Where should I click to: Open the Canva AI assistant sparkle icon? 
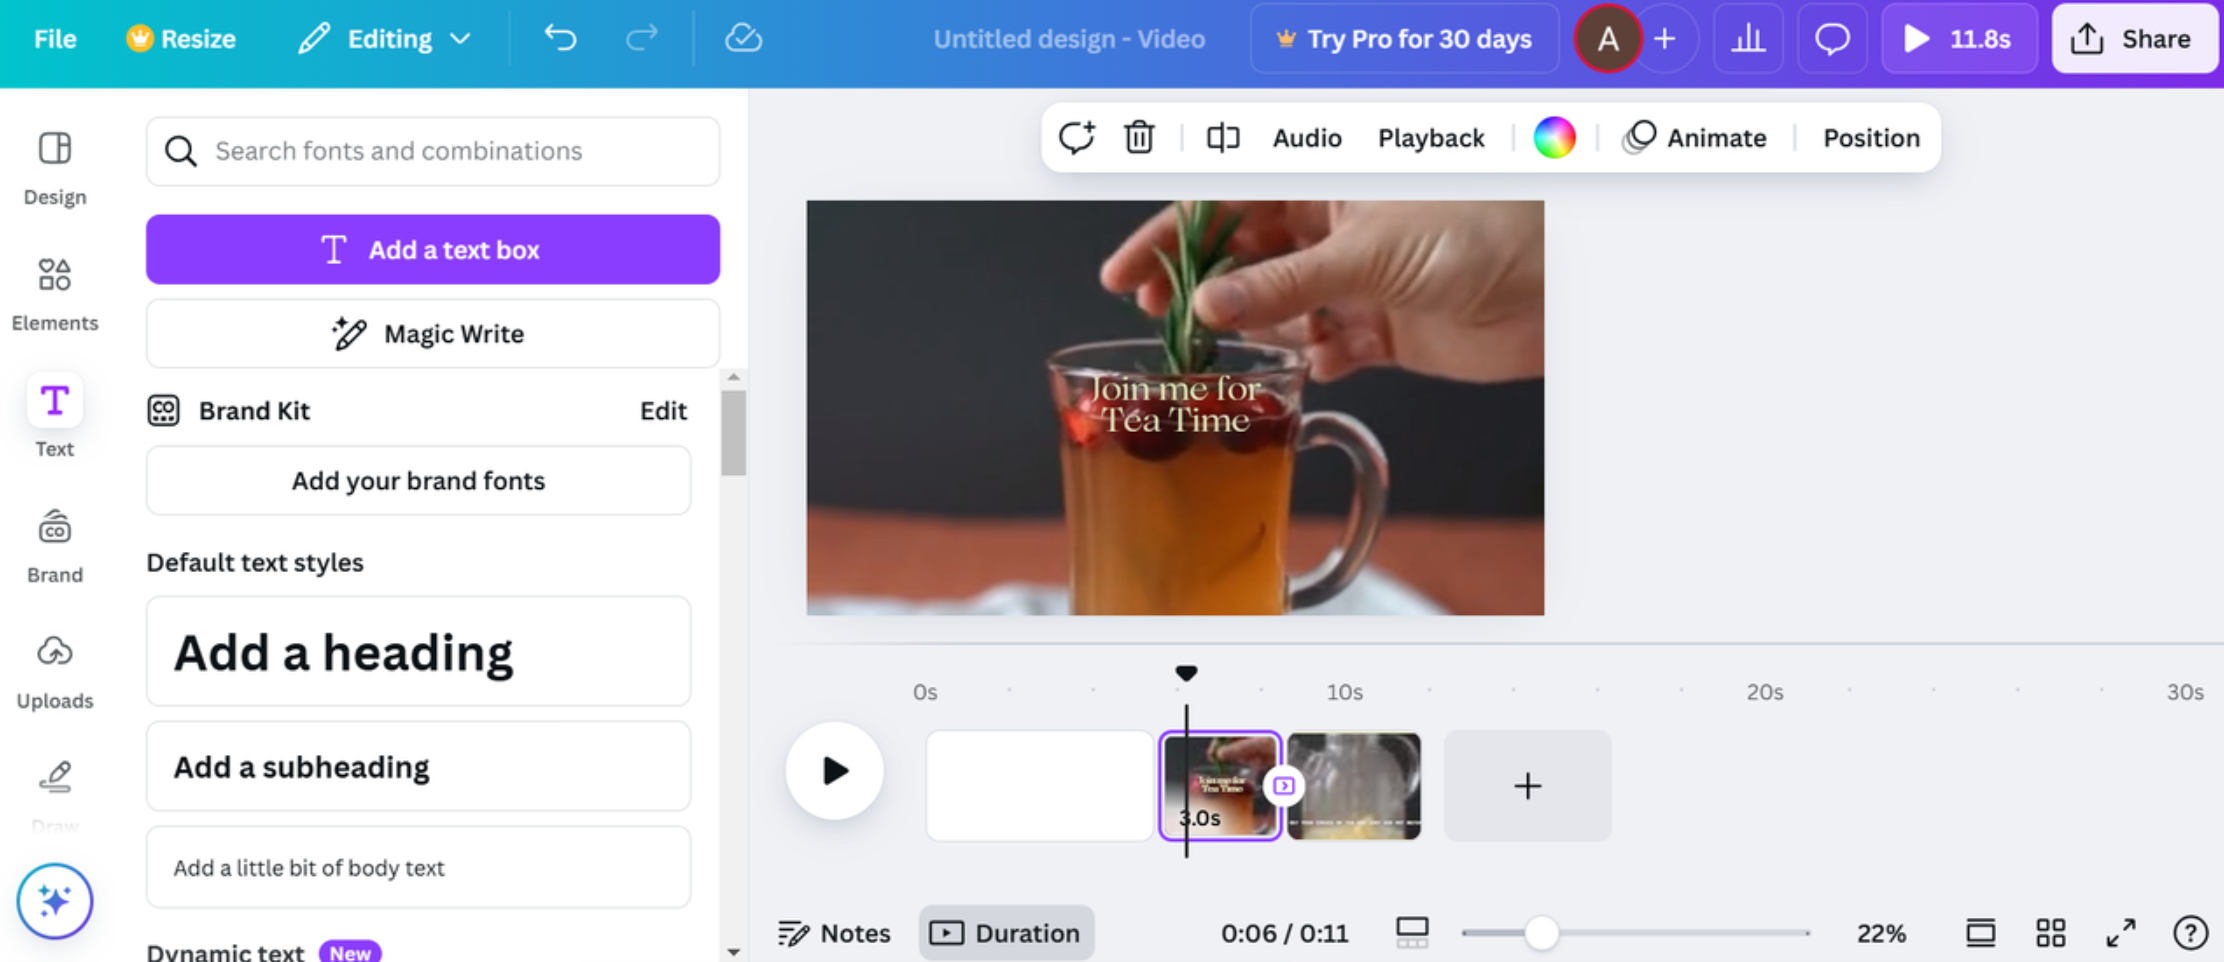point(55,900)
